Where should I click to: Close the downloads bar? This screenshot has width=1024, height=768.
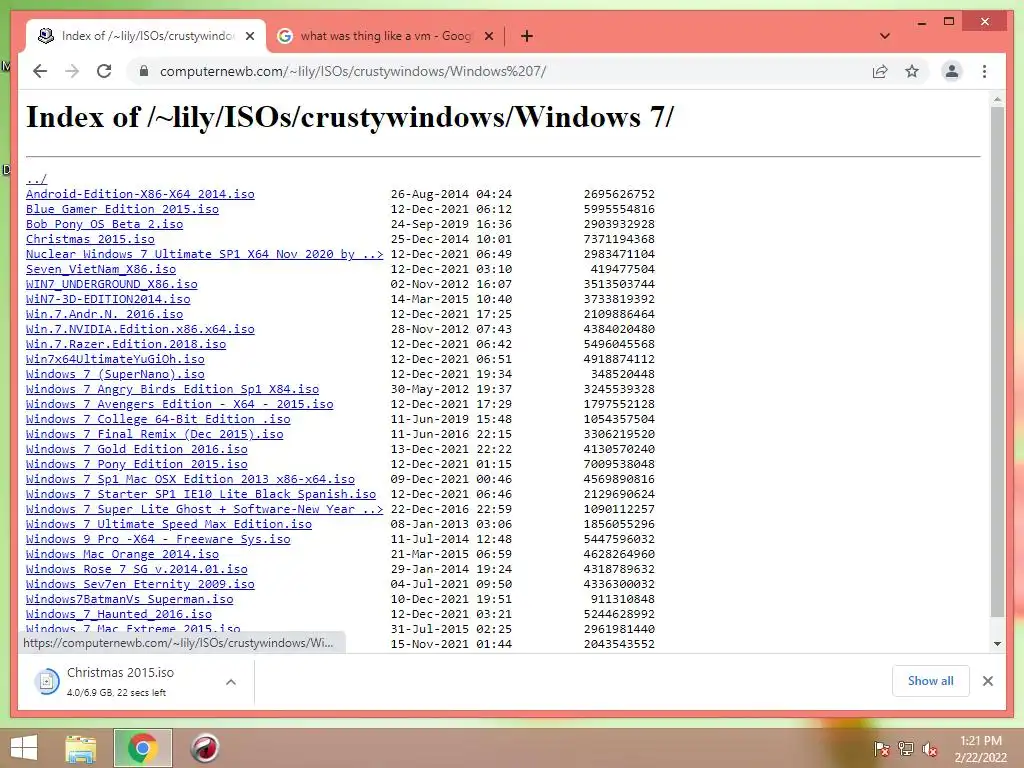987,681
